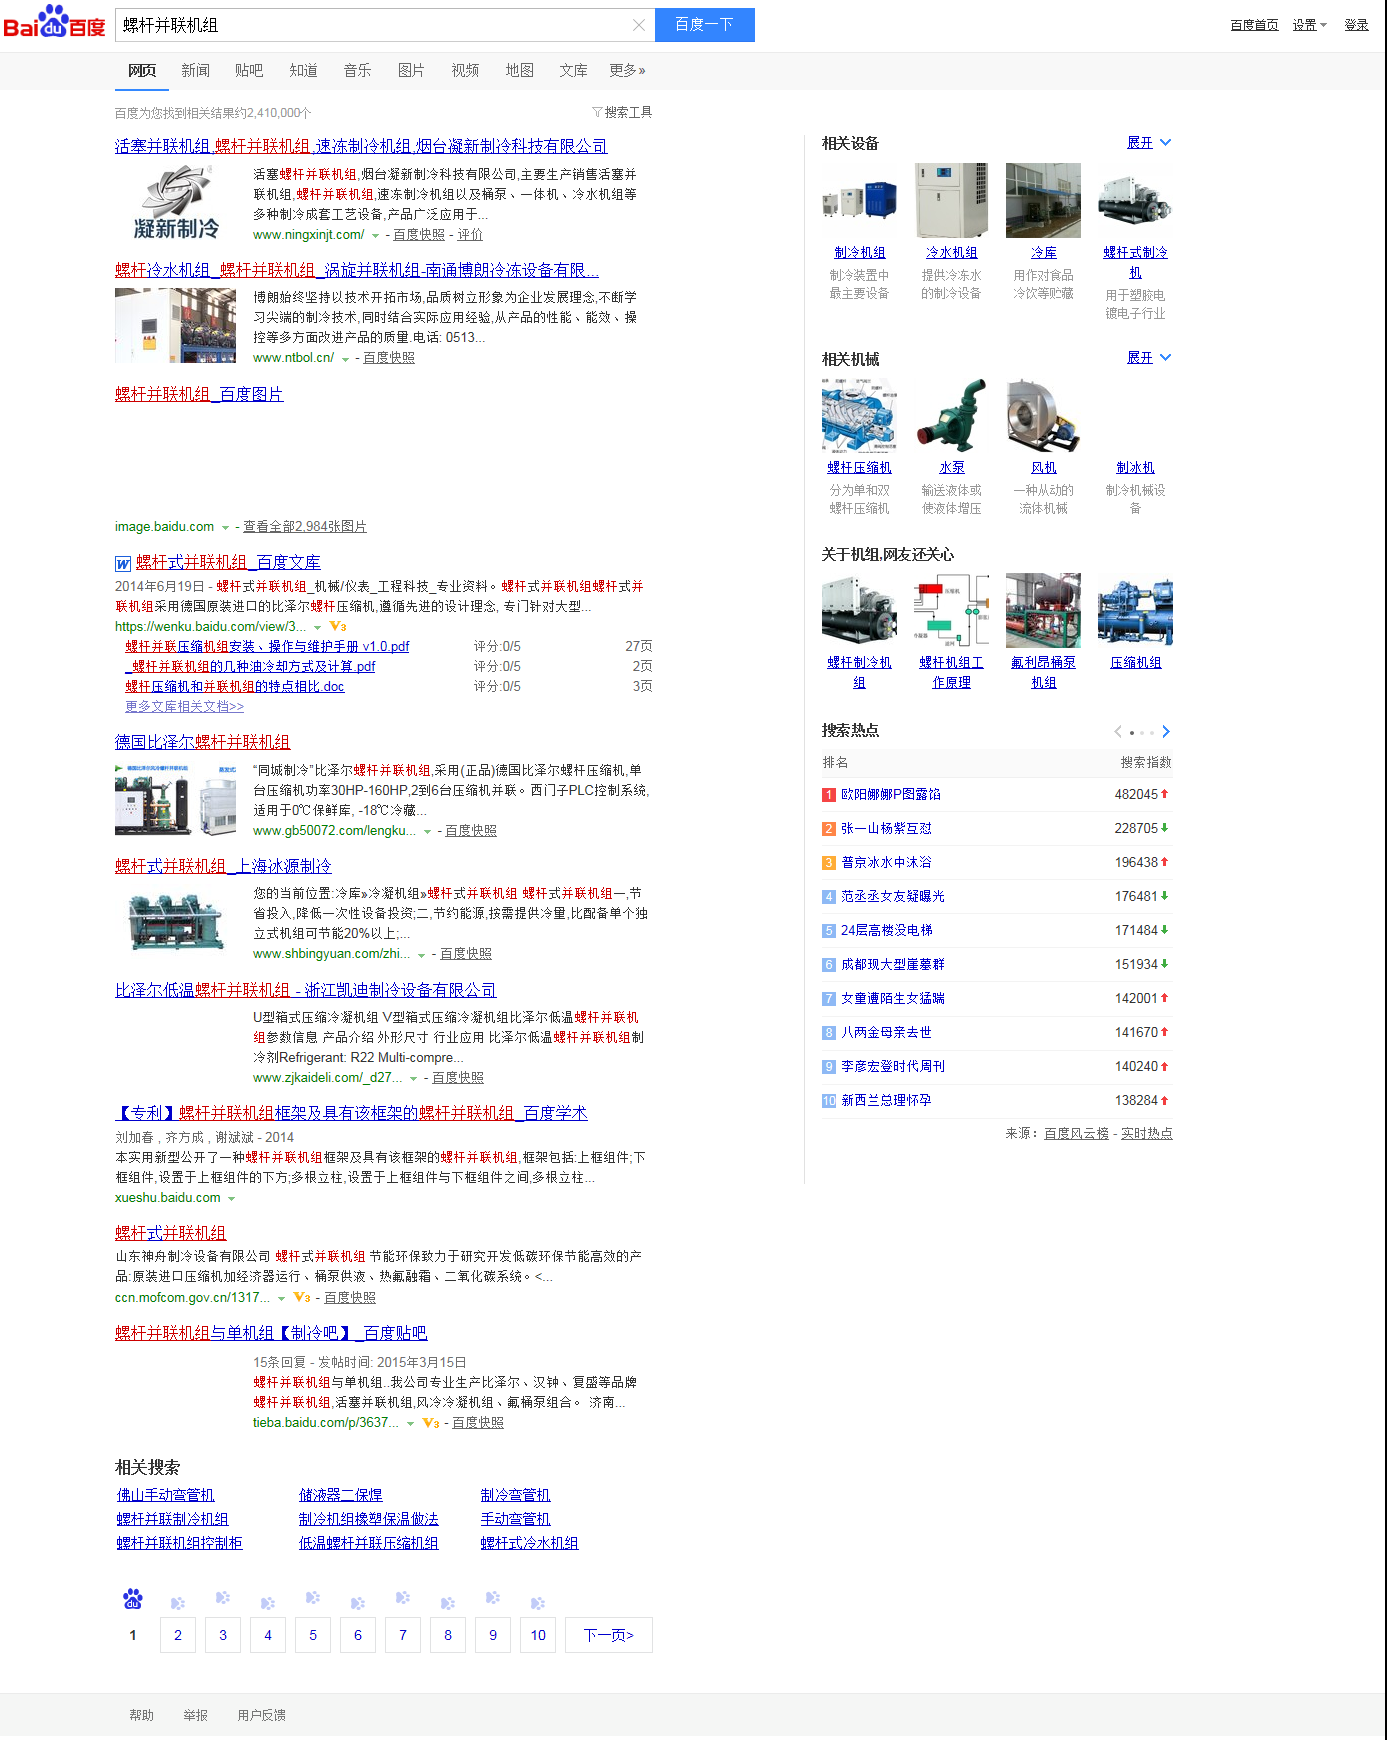Click the Word document icon for 百度文库 result
The height and width of the screenshot is (1740, 1387).
coord(123,564)
